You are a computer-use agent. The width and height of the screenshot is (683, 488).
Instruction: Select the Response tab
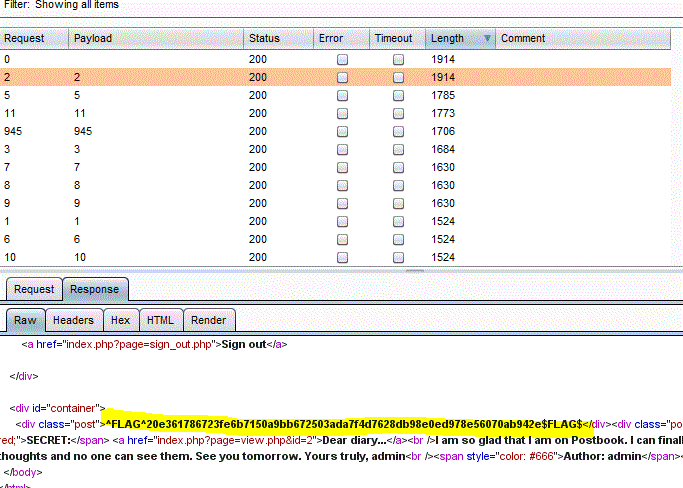tap(94, 289)
